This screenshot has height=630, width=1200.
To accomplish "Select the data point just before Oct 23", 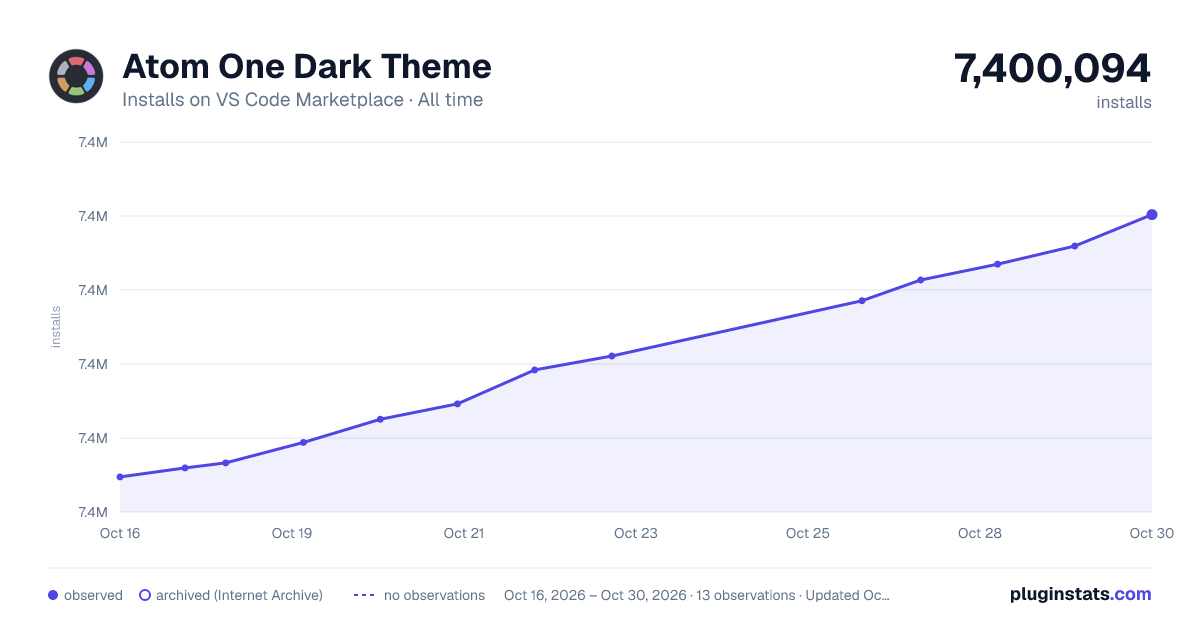I will point(611,356).
